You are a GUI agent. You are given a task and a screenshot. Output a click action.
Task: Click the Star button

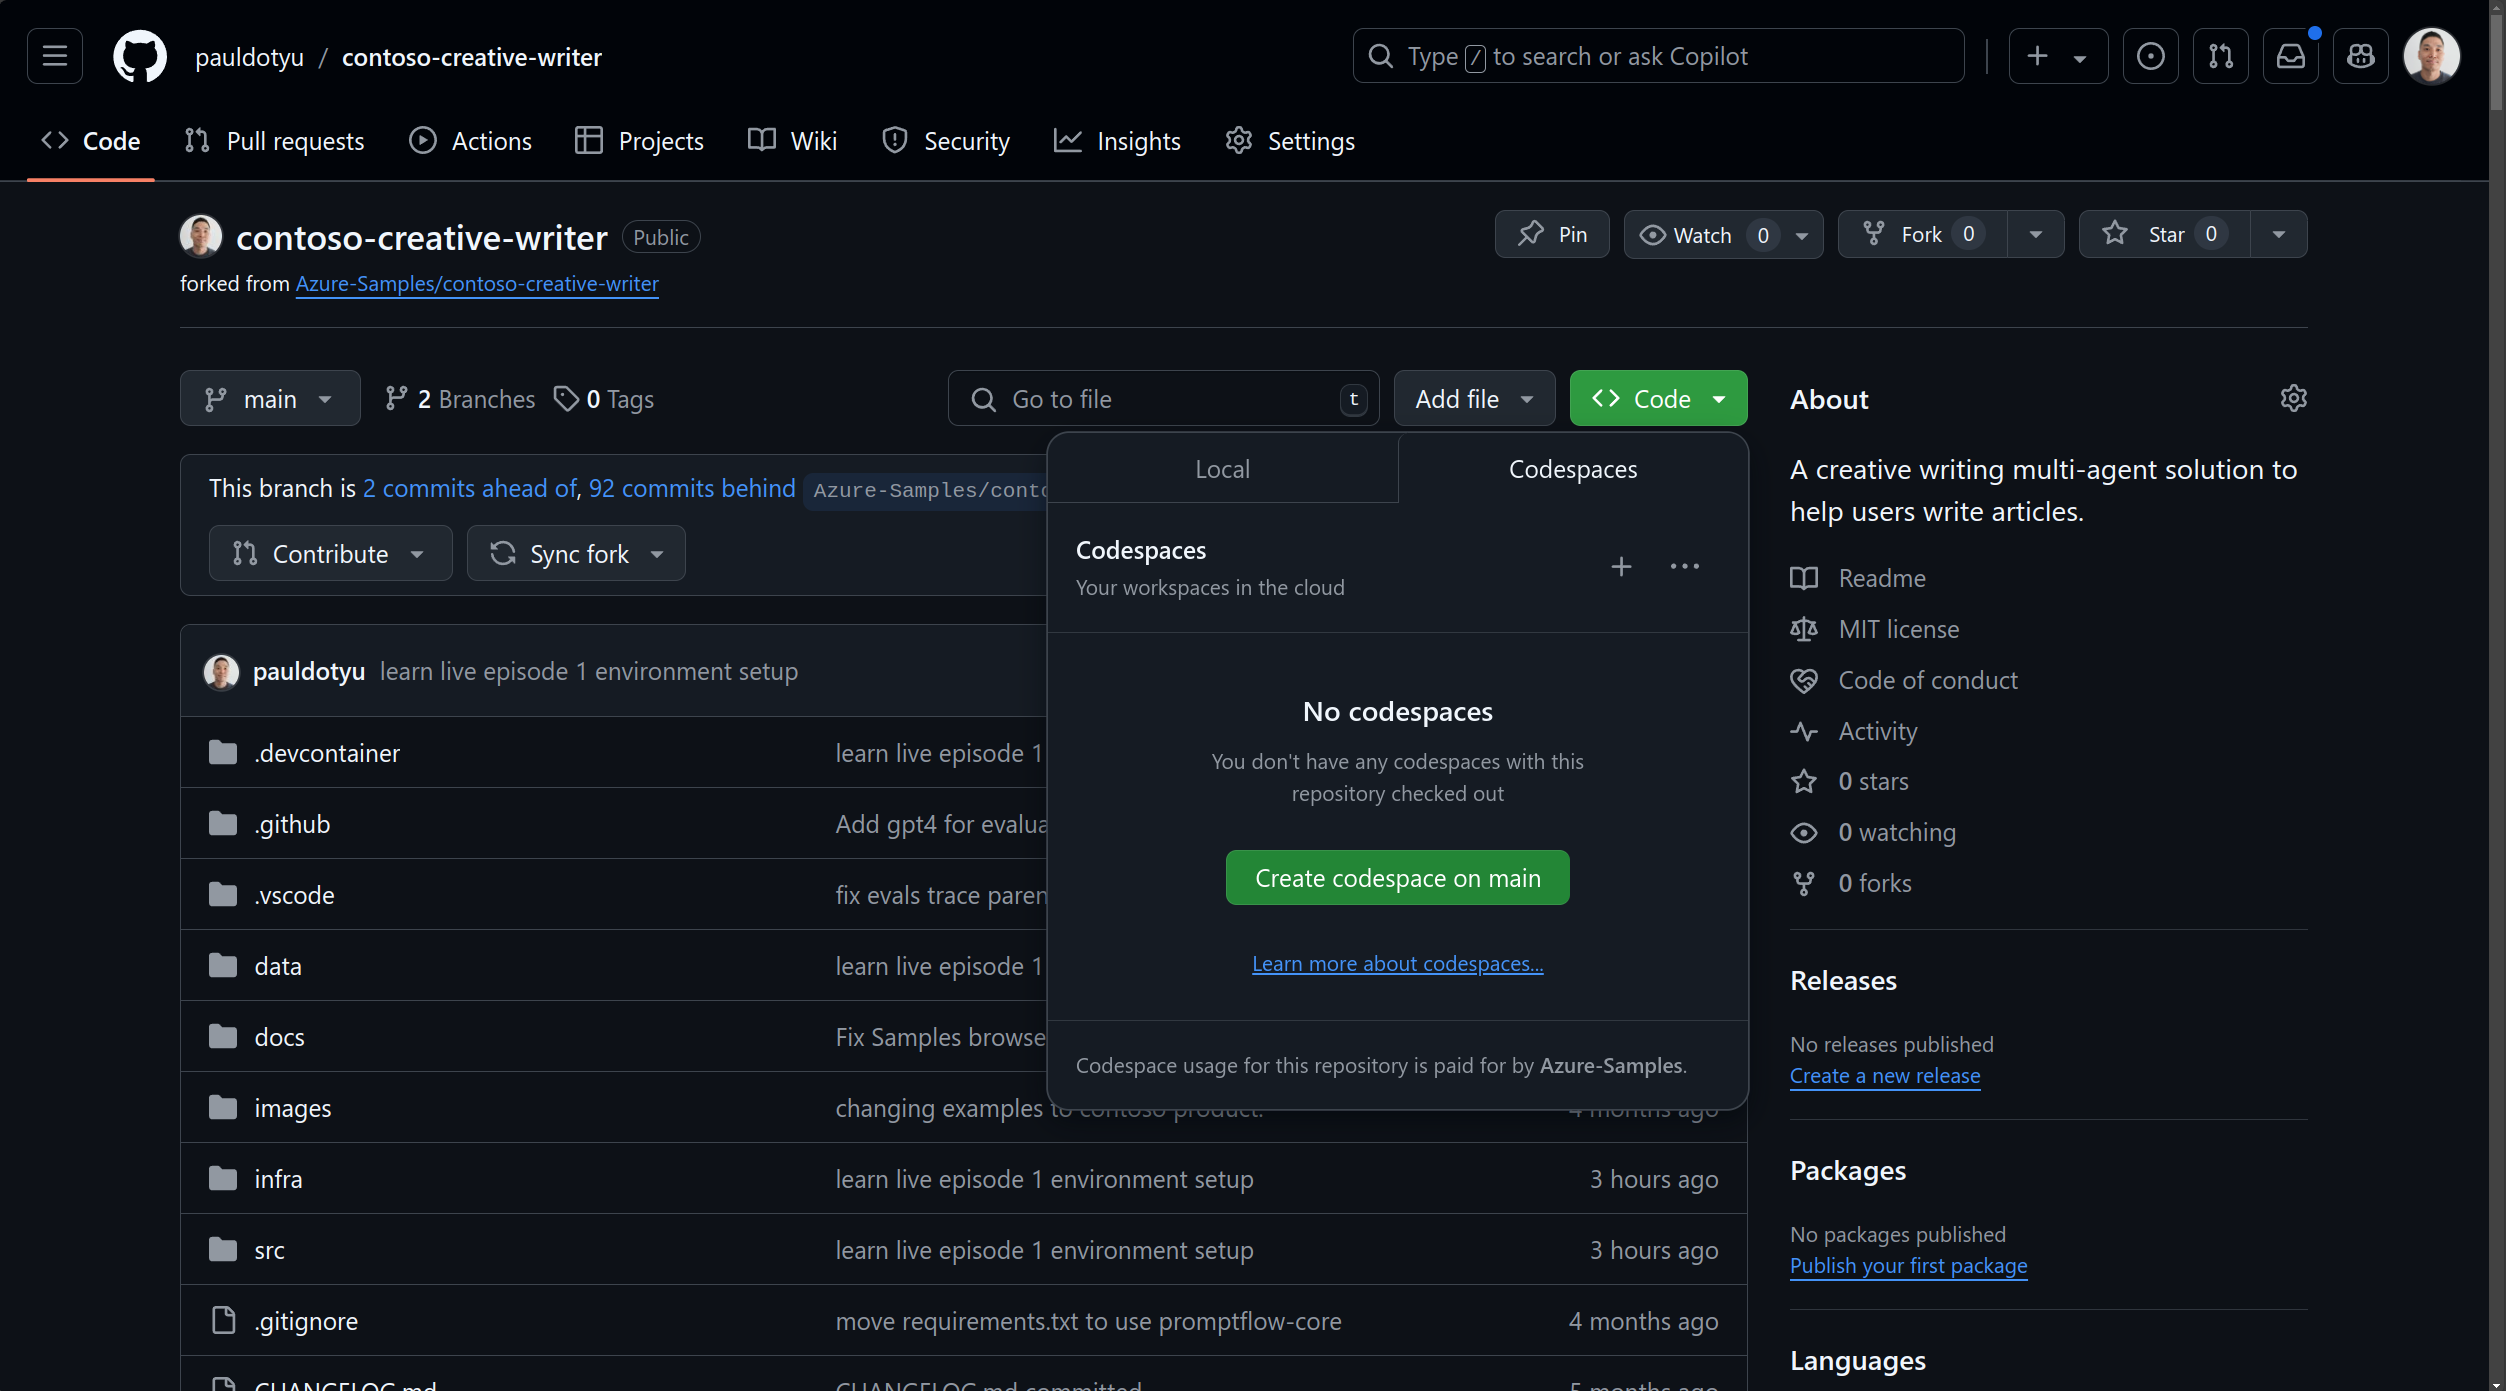pos(2164,234)
